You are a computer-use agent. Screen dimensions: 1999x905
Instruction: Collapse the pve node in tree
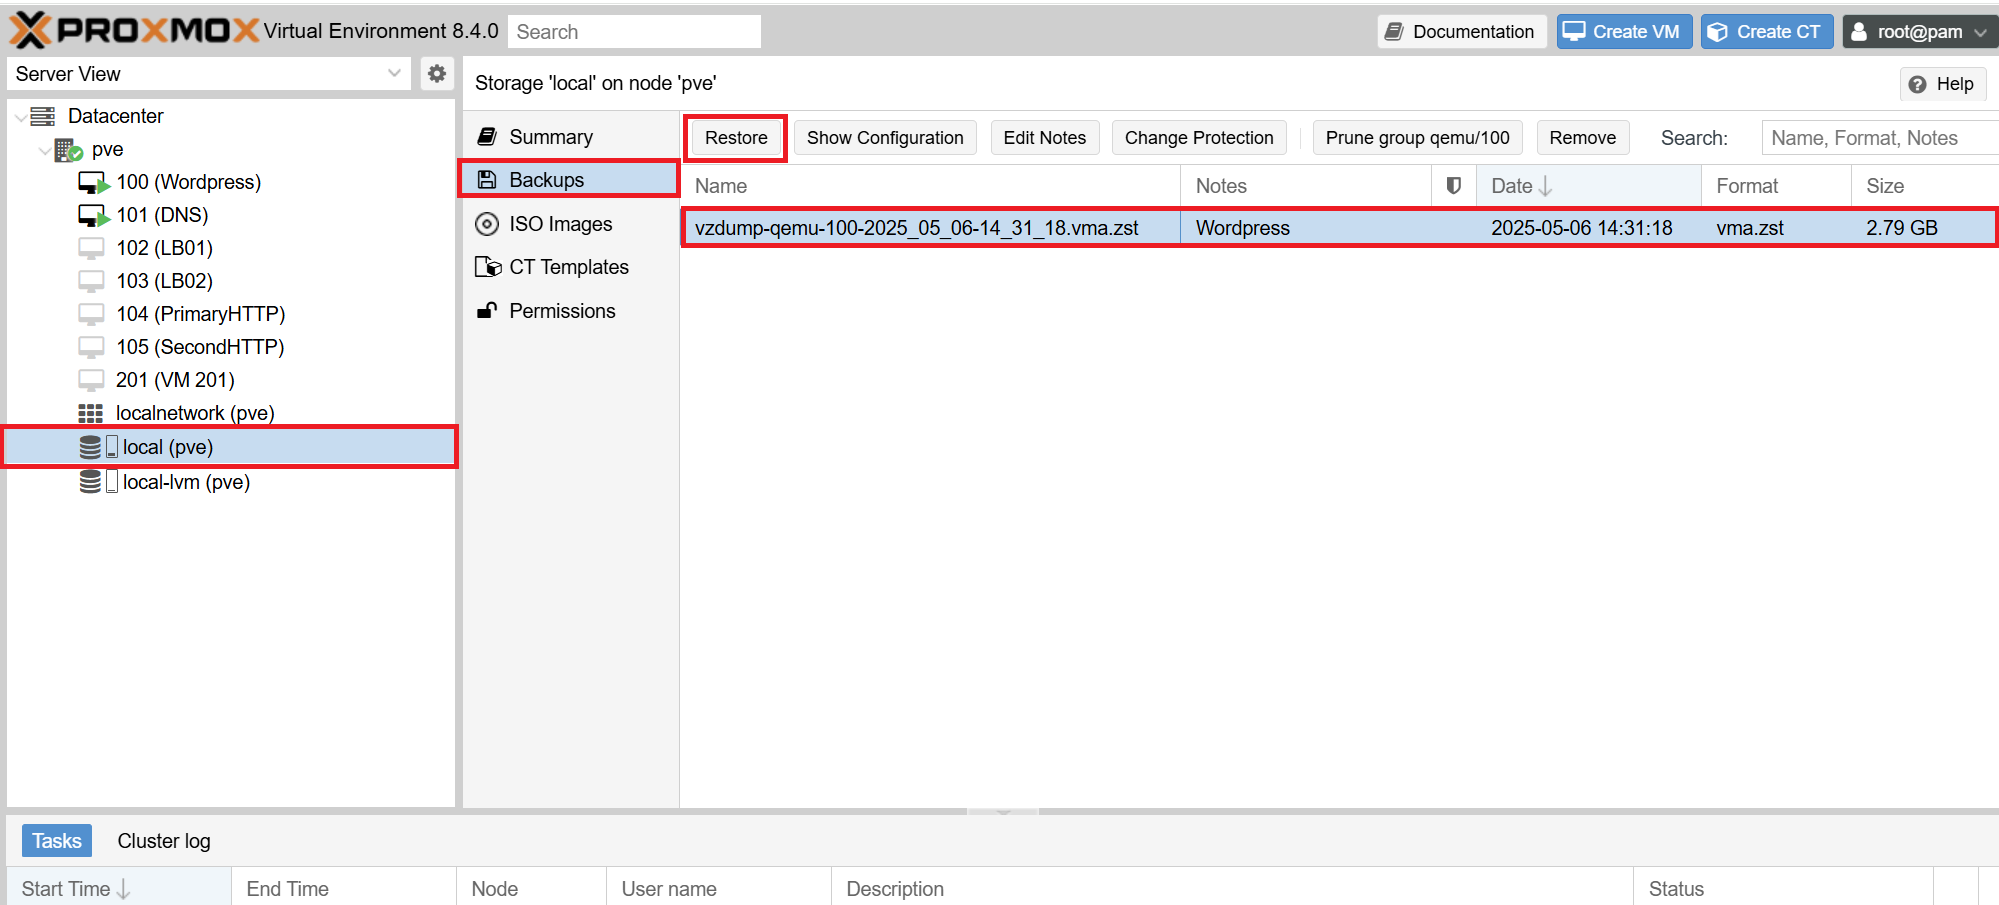[x=44, y=150]
